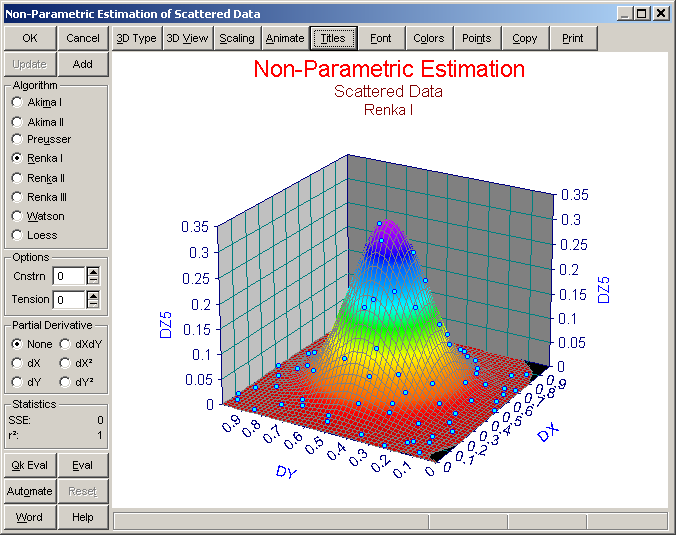
Task: Maximize the Non-Parametric Estimation window
Action: pos(642,13)
